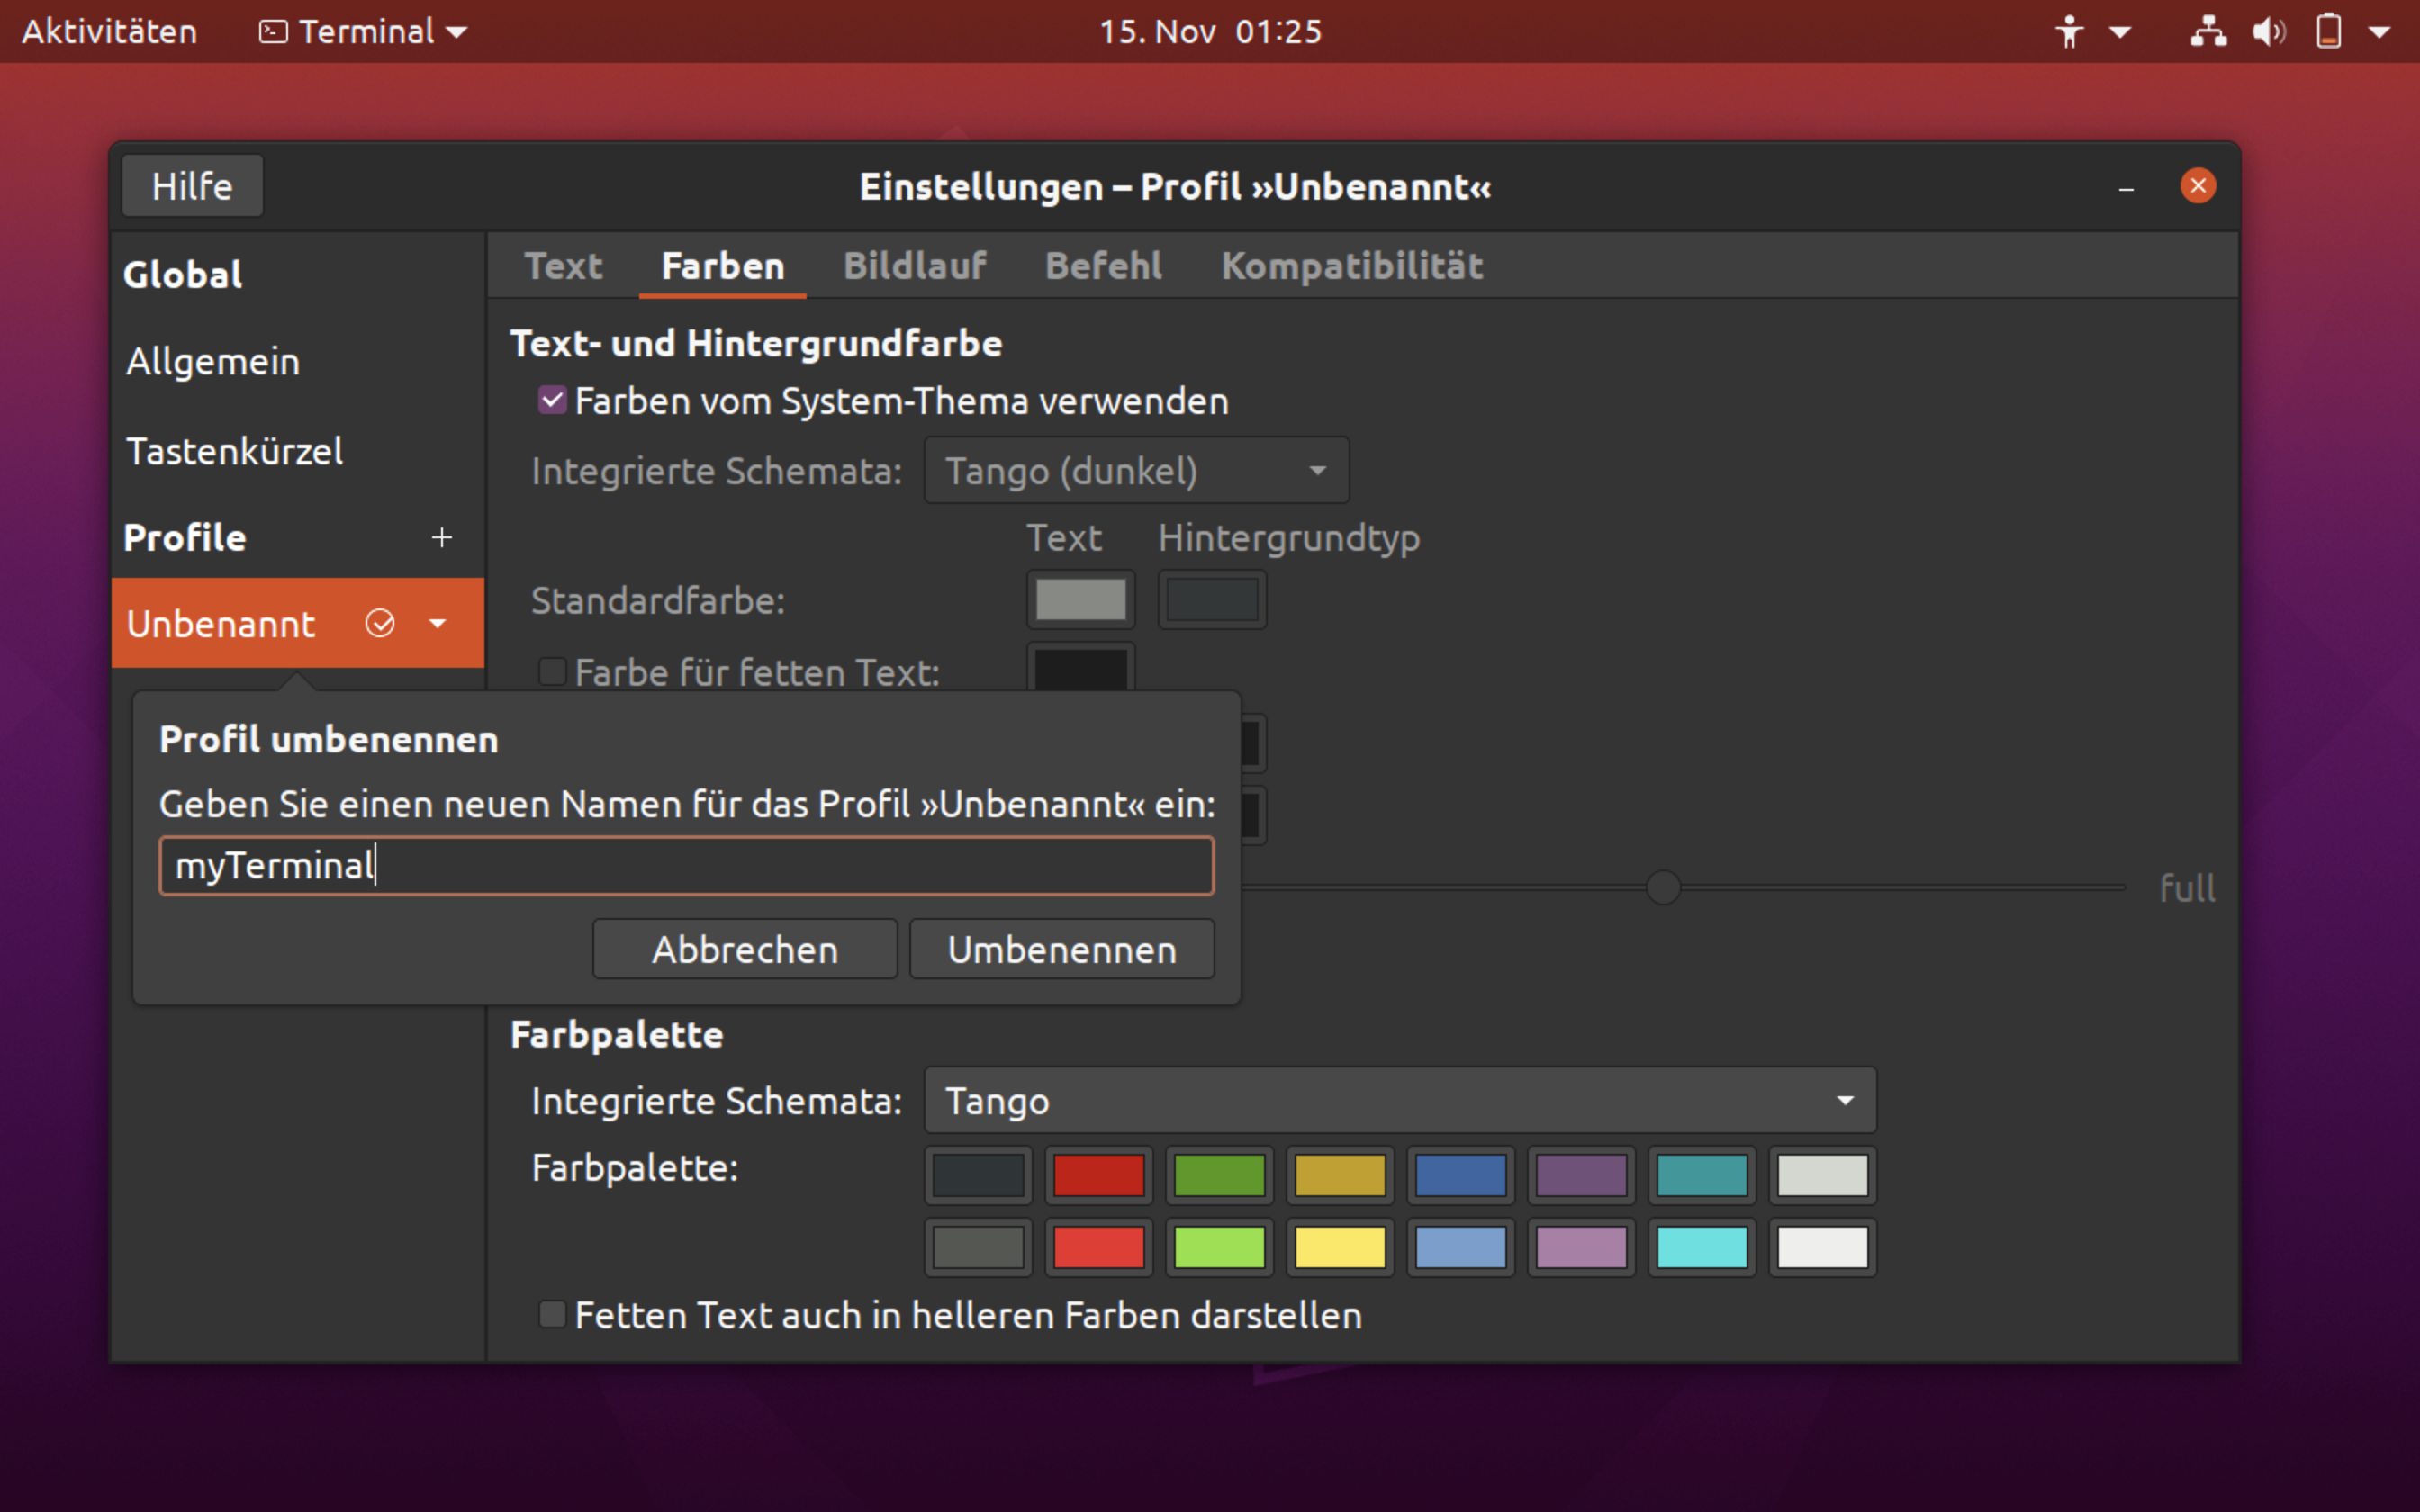Pick the dark yellow palette swatch
2420x1512 pixels.
tap(1340, 1175)
